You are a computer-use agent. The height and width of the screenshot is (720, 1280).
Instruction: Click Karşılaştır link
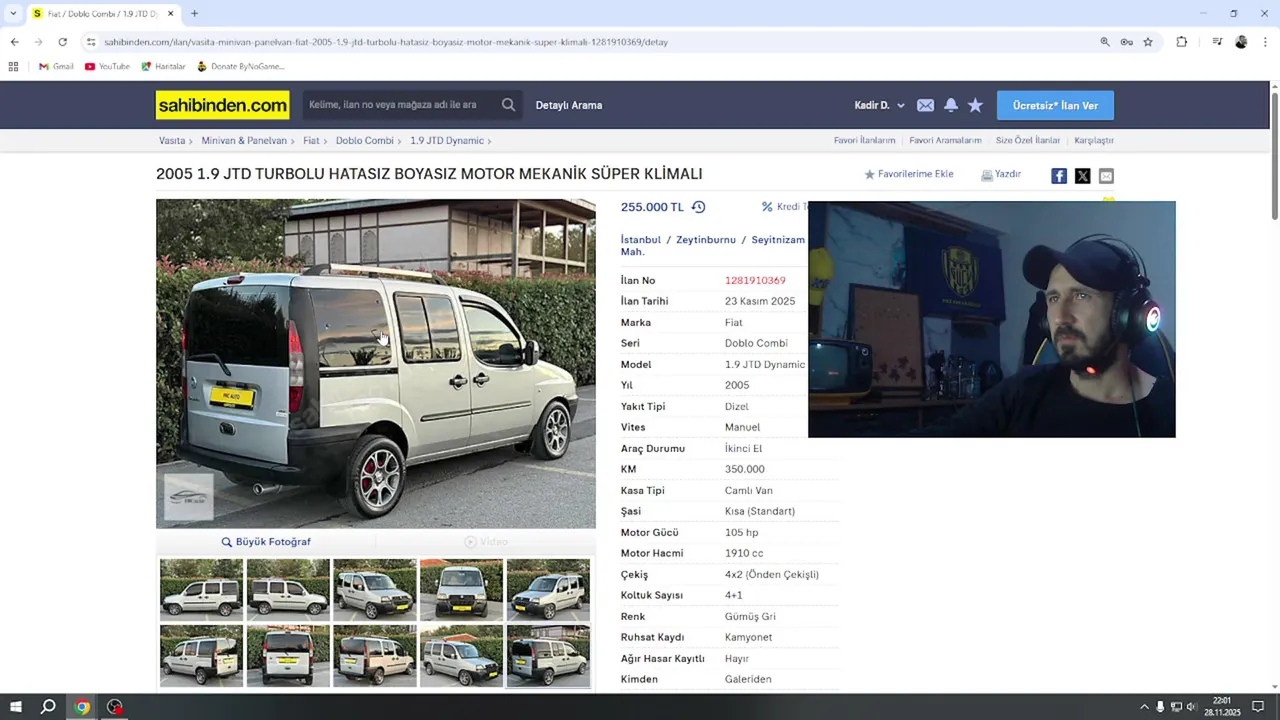coord(1094,141)
